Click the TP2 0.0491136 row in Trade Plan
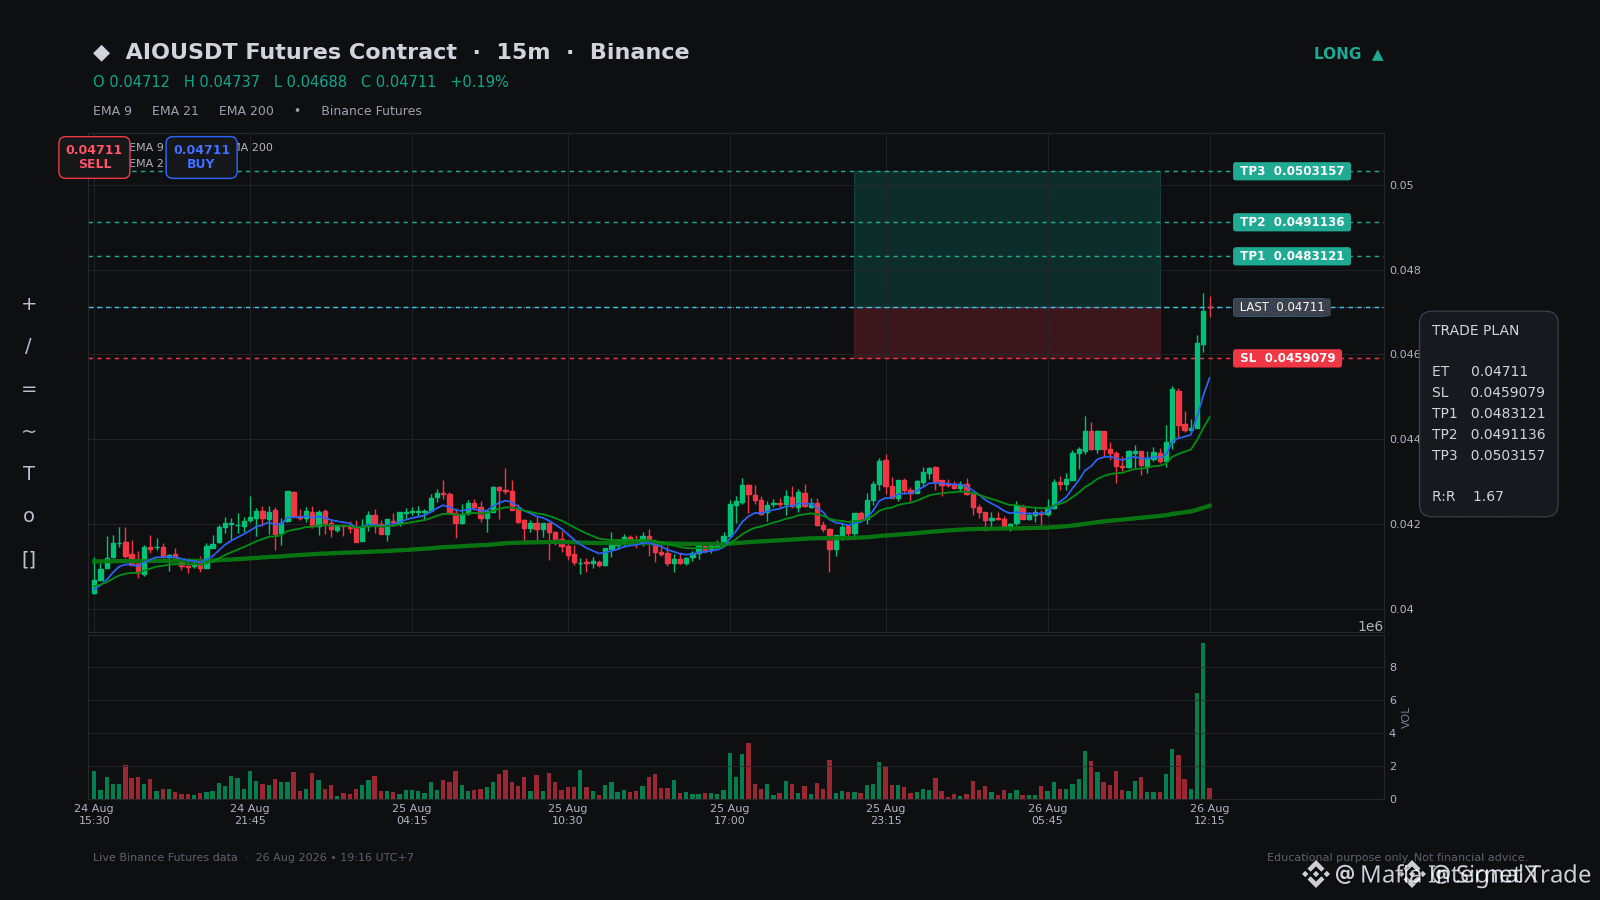The height and width of the screenshot is (900, 1600). [x=1488, y=435]
